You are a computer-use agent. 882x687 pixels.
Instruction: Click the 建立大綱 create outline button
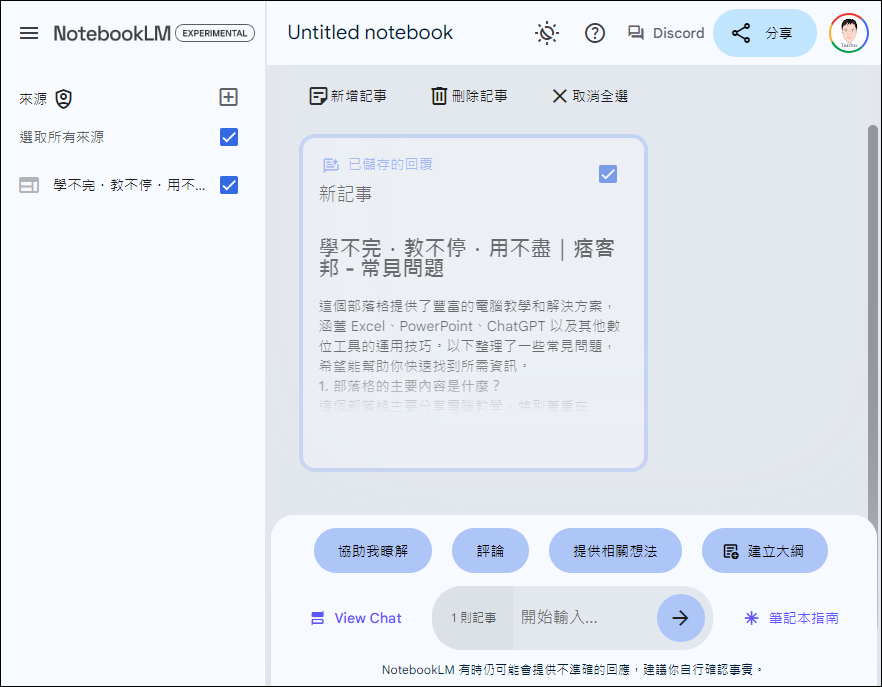(x=764, y=551)
